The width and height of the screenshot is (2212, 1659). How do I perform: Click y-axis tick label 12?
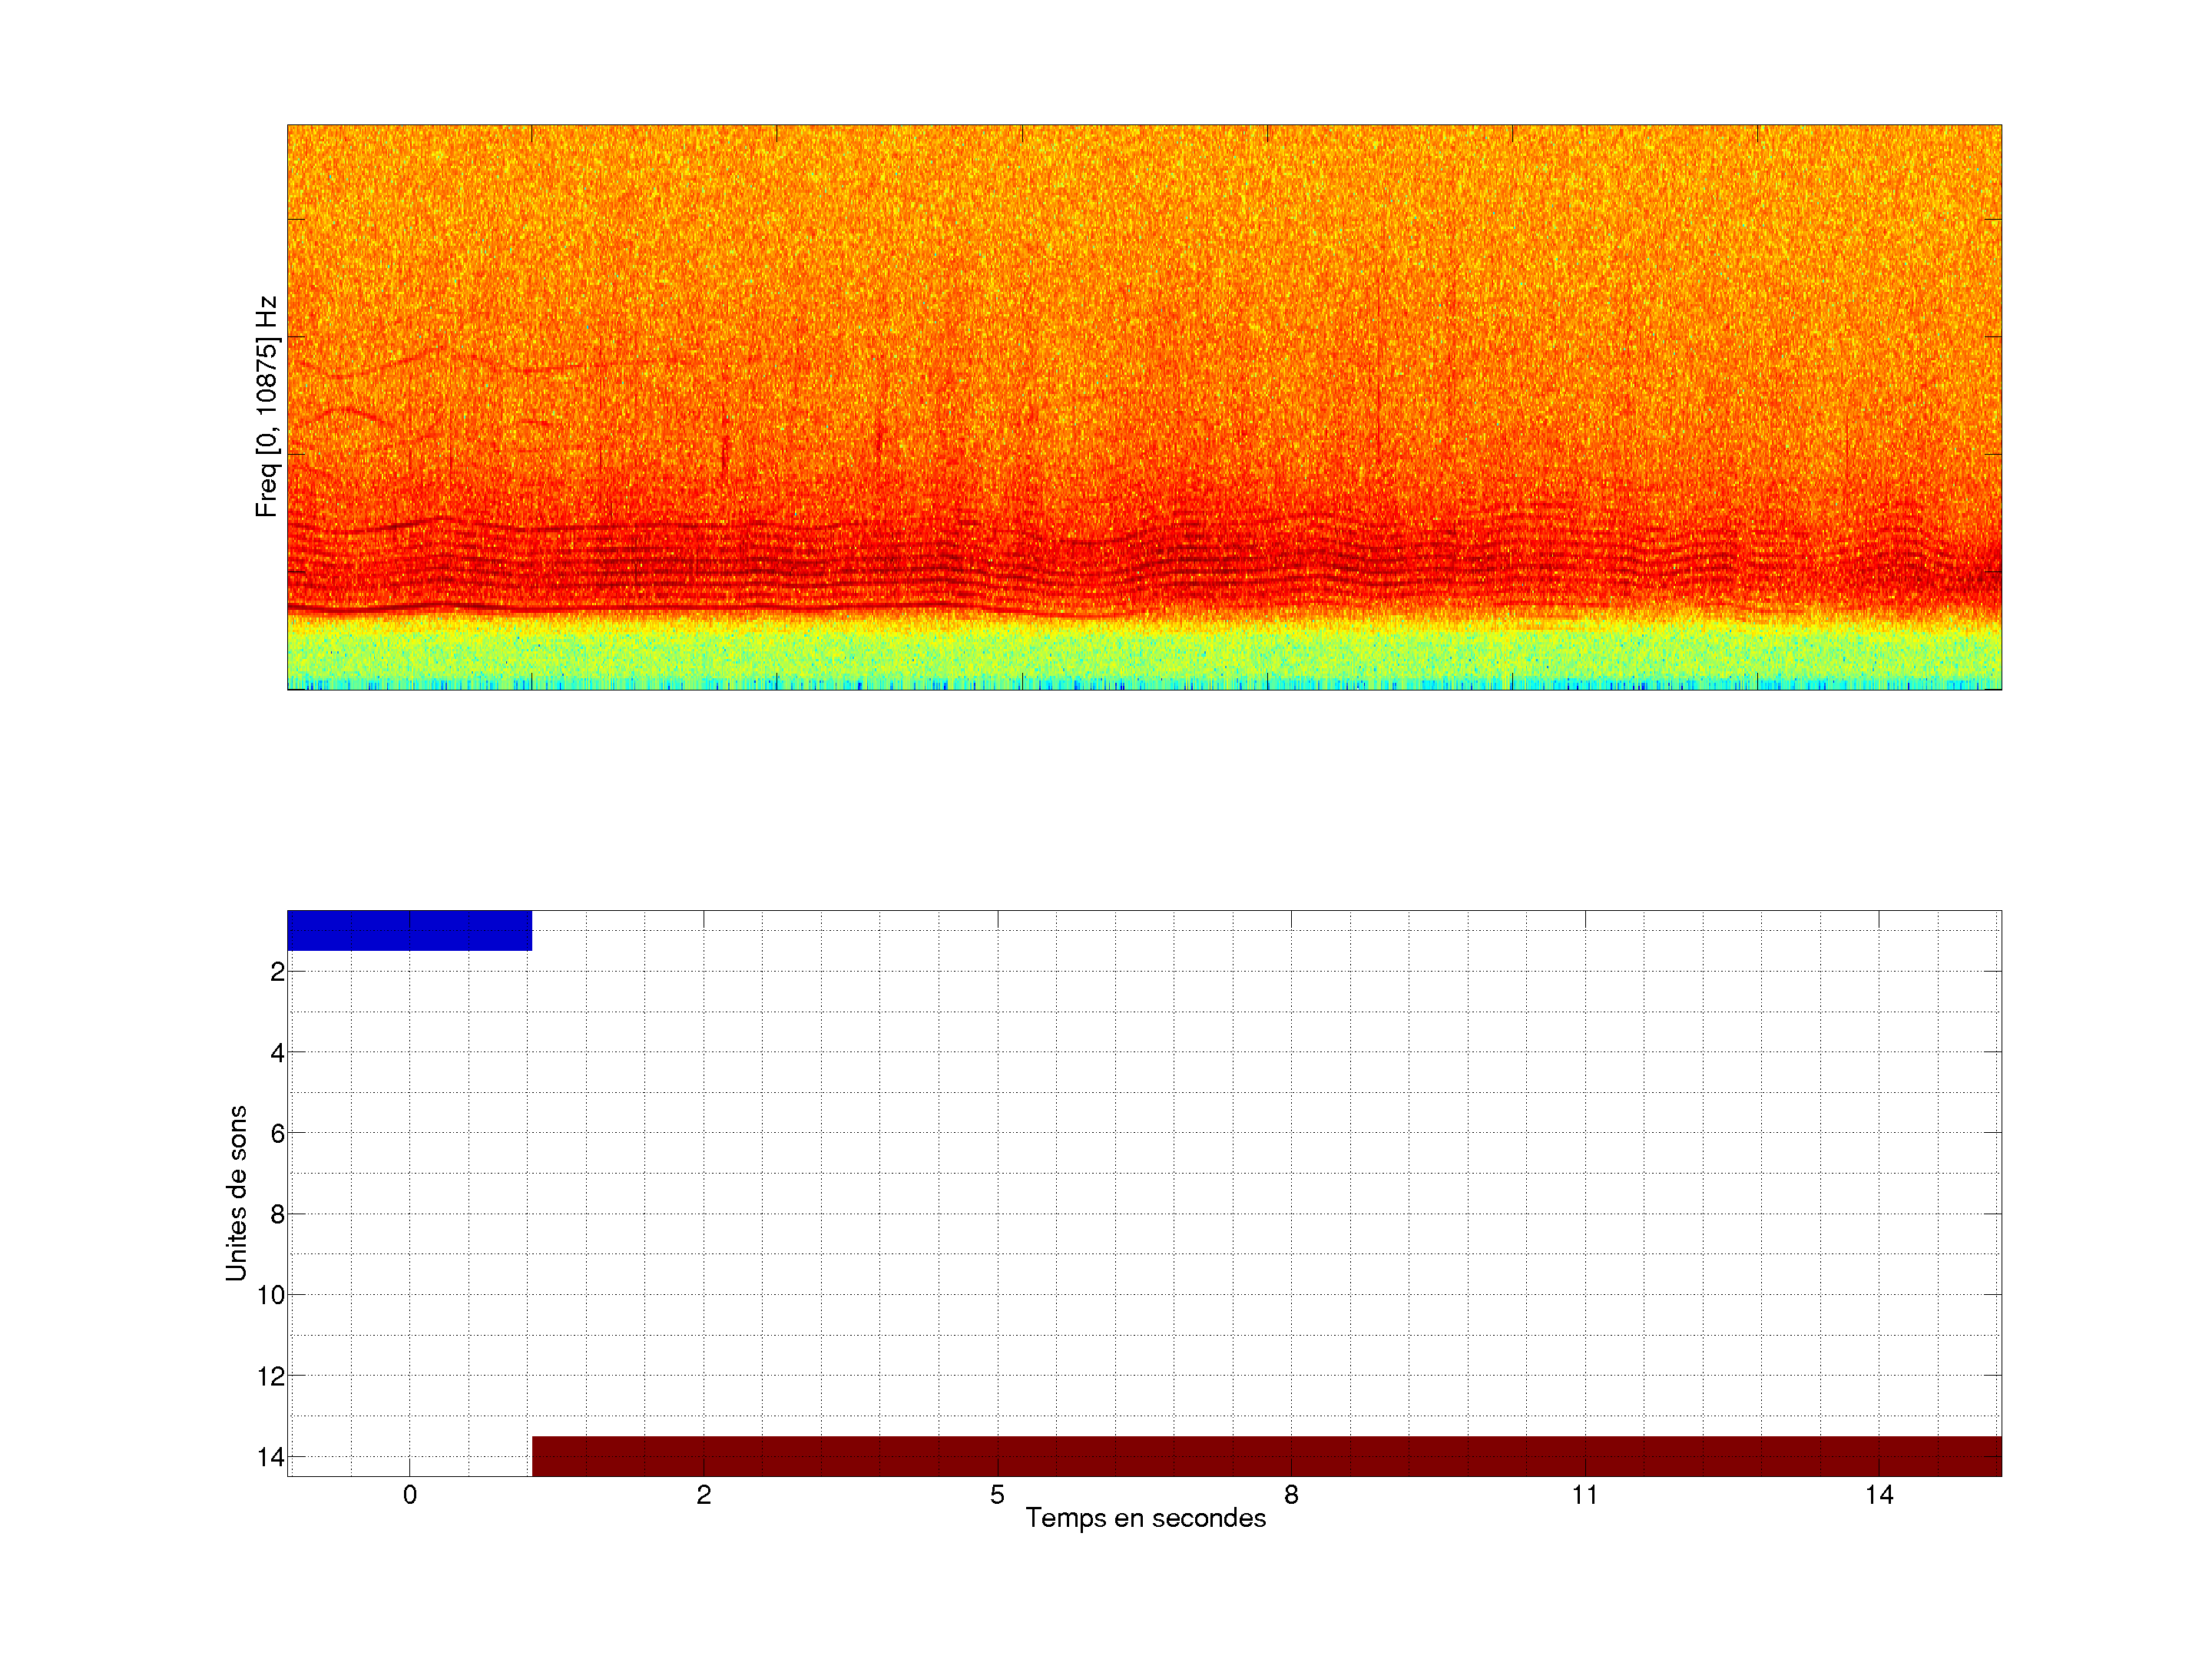point(271,1377)
